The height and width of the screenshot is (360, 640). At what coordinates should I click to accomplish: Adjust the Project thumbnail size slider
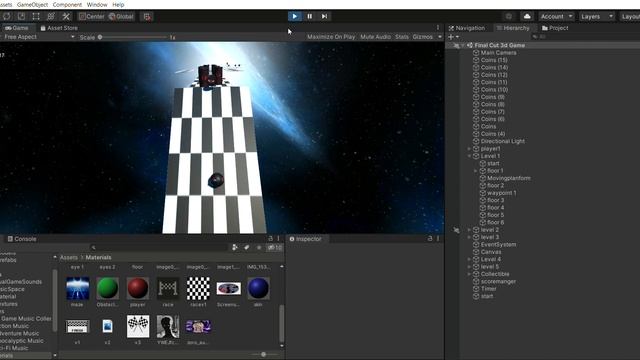coord(265,354)
